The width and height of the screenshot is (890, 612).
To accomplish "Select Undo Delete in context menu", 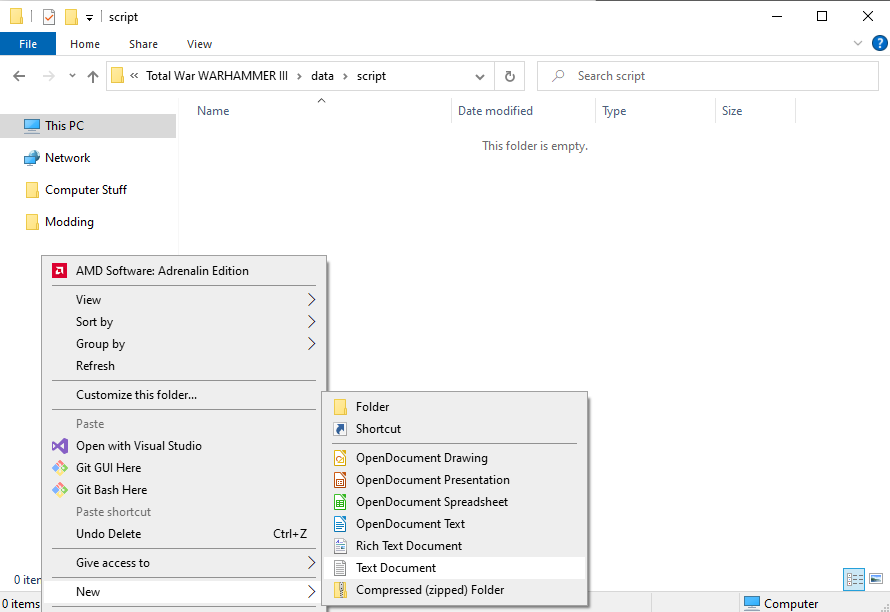I will [184, 534].
